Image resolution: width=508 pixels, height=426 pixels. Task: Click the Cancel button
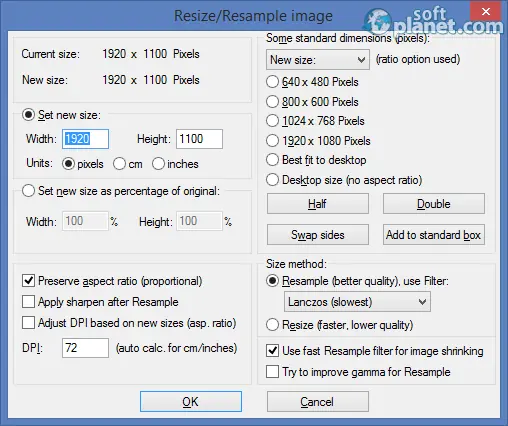pyautogui.click(x=318, y=402)
